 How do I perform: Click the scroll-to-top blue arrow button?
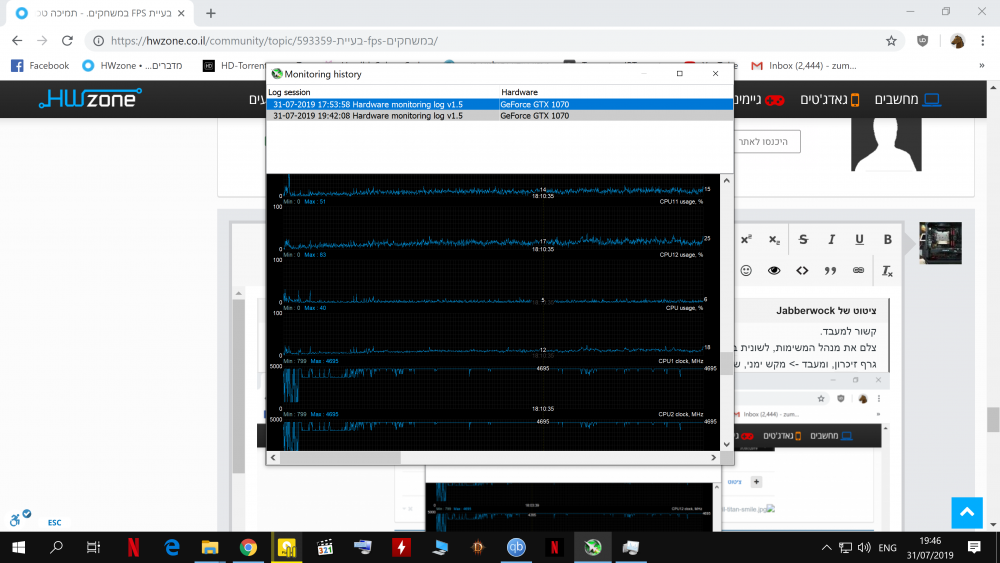[x=967, y=513]
